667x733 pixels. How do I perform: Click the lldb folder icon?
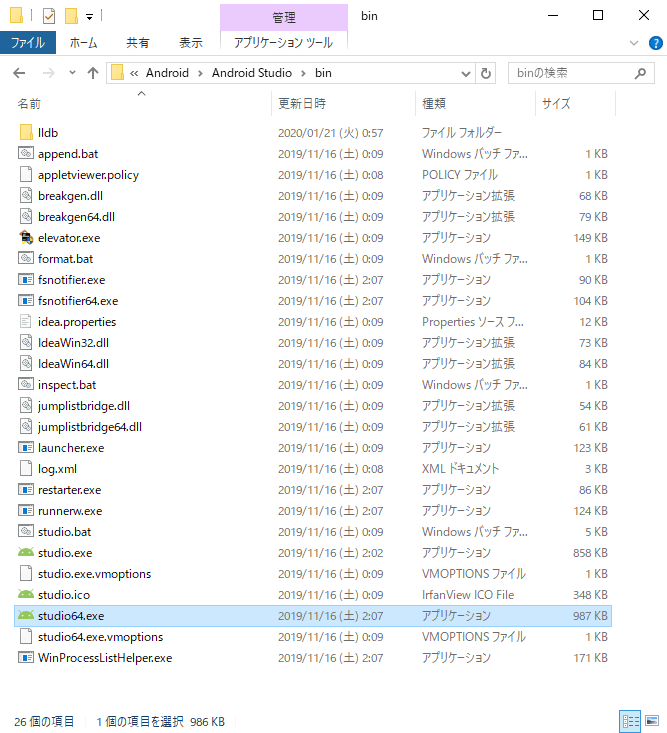pyautogui.click(x=26, y=133)
